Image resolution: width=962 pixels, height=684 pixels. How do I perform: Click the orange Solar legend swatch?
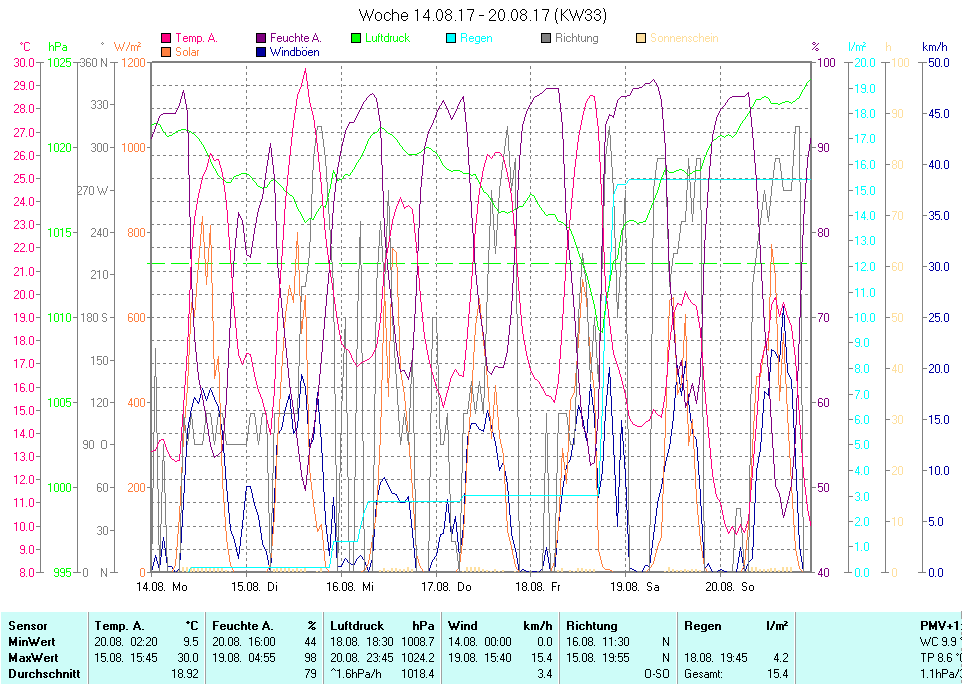click(166, 52)
